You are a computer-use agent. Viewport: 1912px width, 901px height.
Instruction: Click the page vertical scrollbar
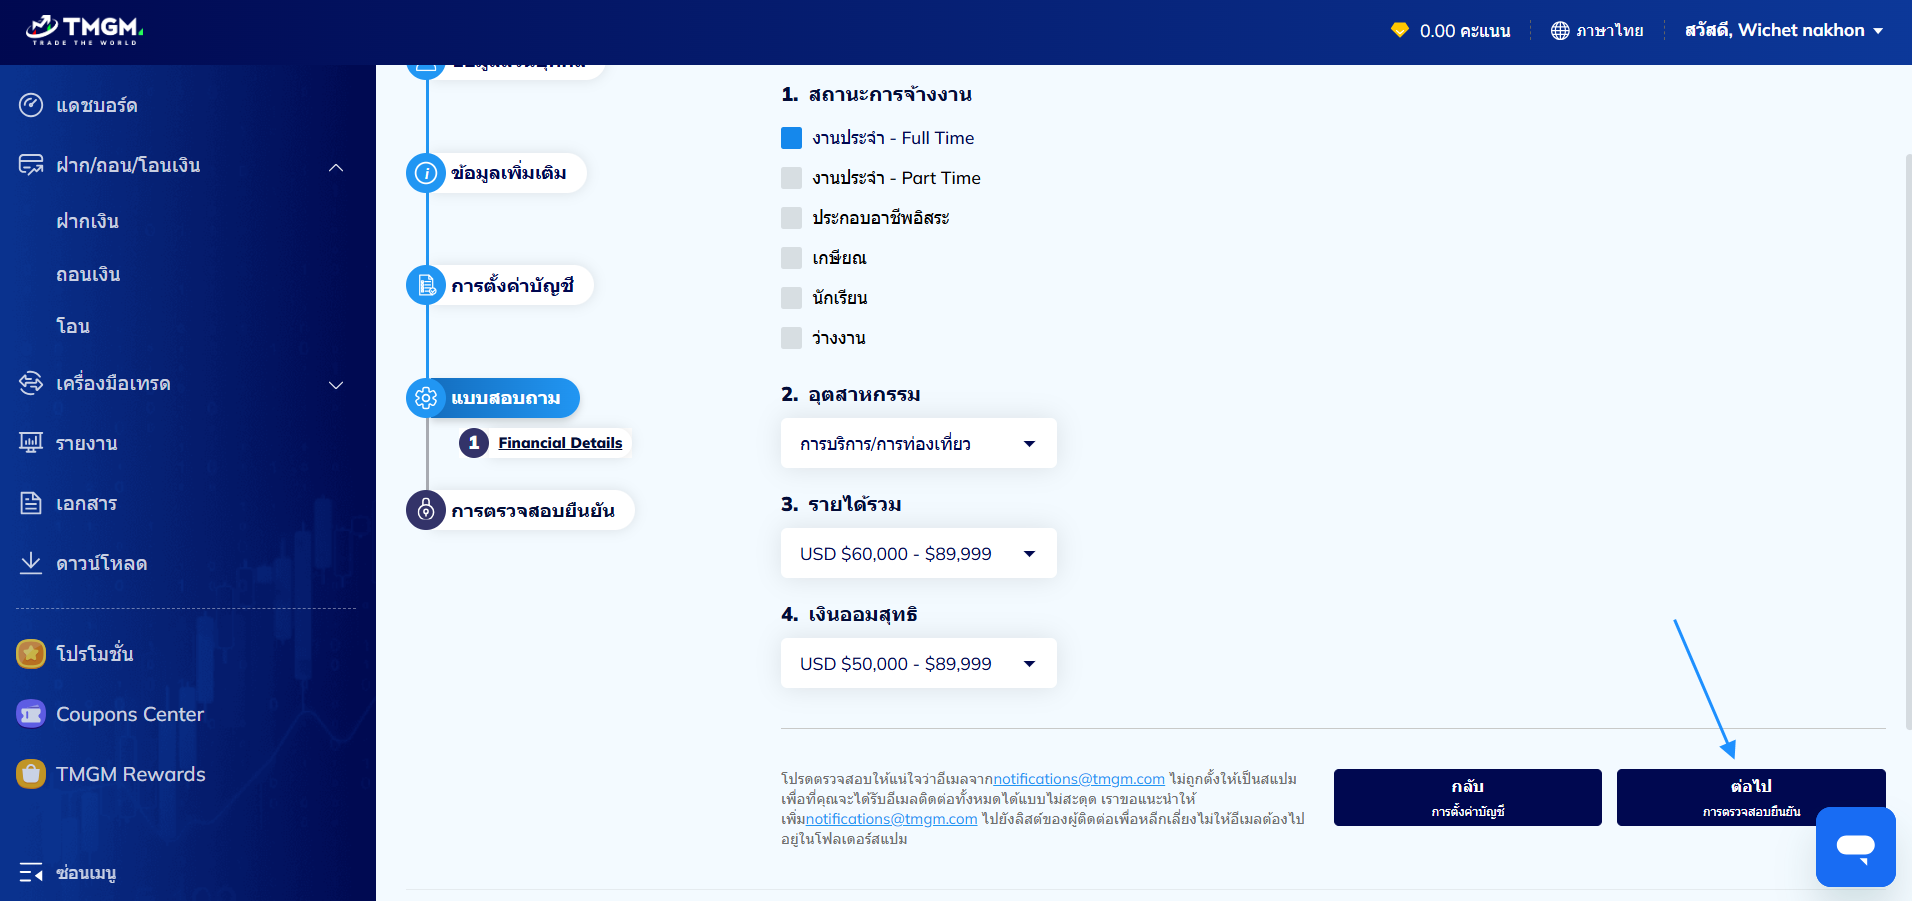[x=1908, y=440]
